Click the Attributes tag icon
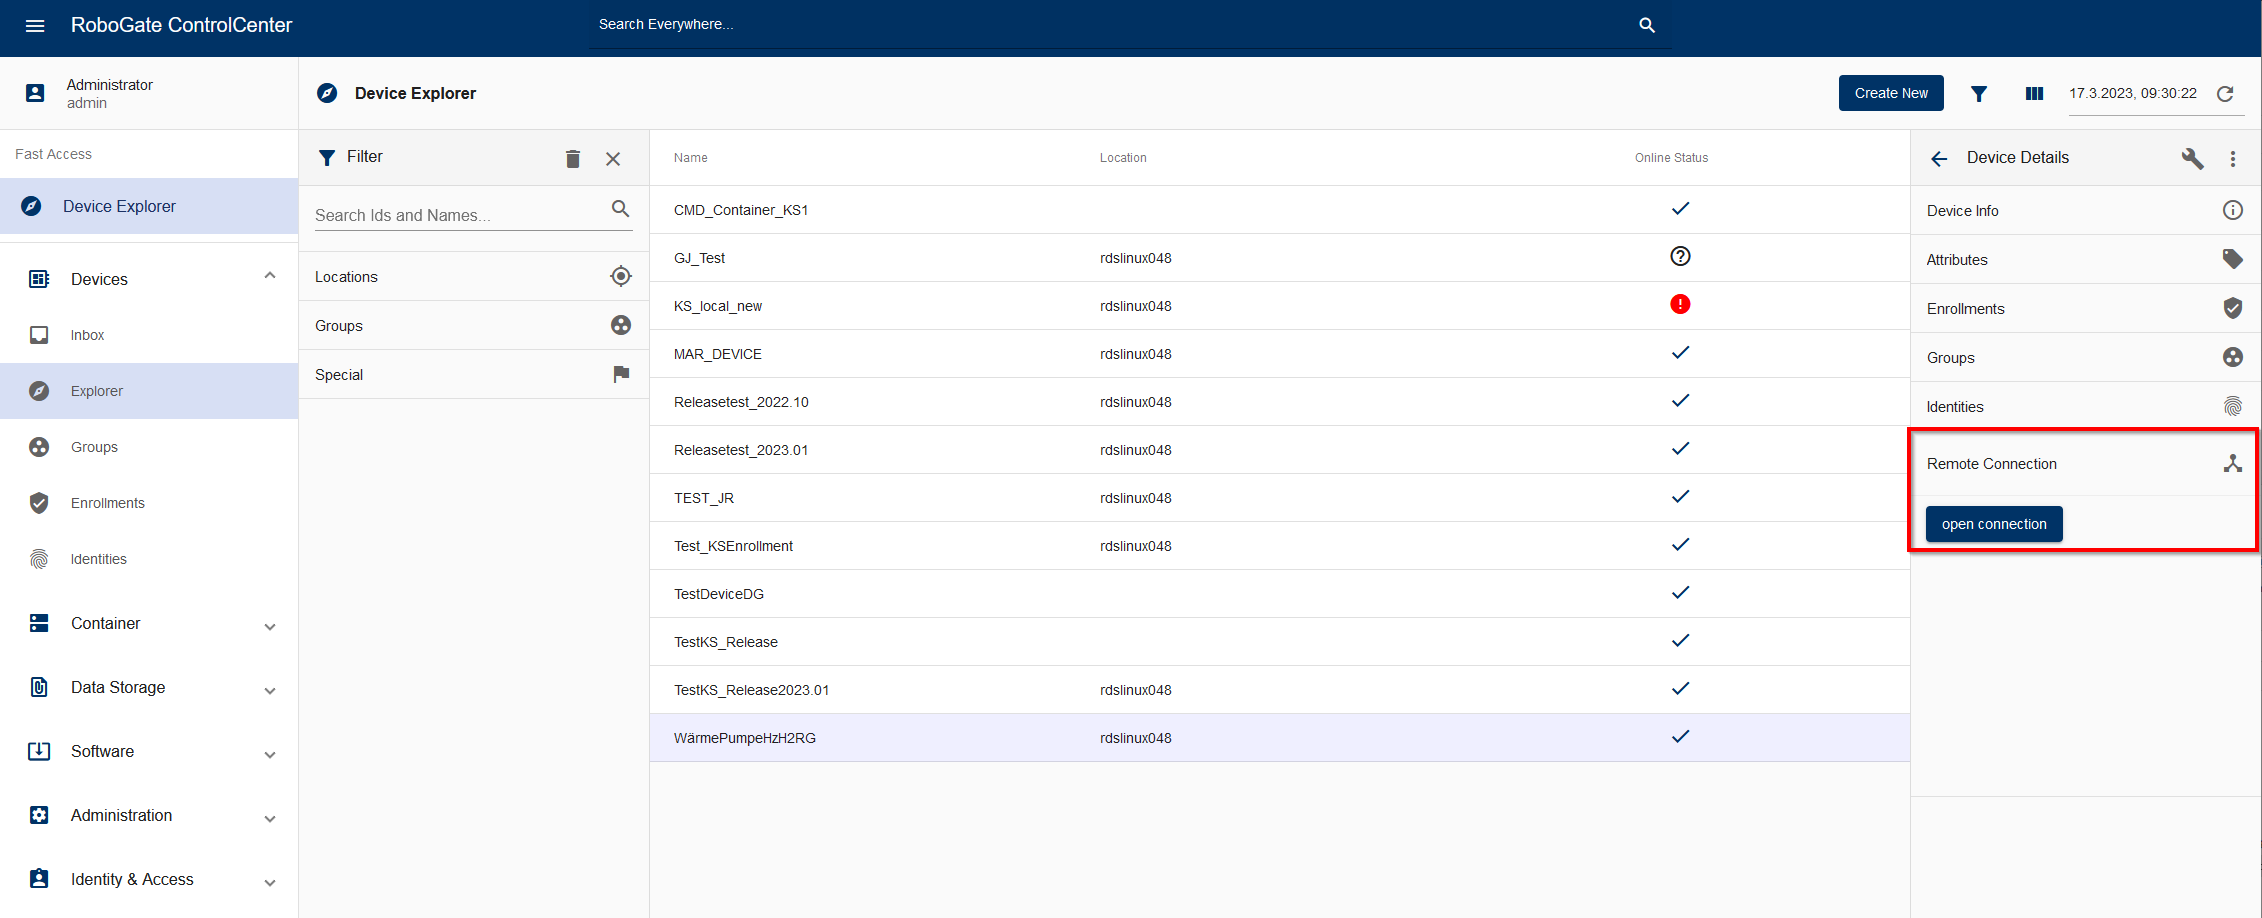 (2233, 259)
